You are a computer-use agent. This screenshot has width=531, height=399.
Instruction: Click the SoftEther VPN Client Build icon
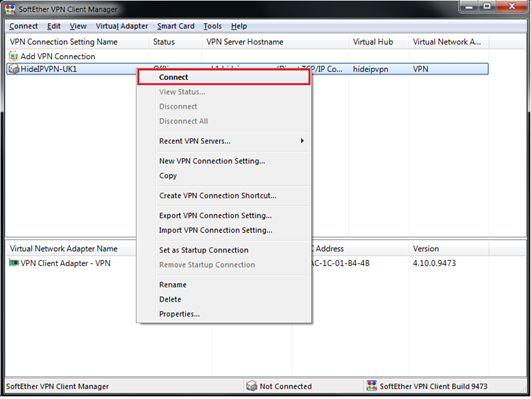[x=371, y=386]
